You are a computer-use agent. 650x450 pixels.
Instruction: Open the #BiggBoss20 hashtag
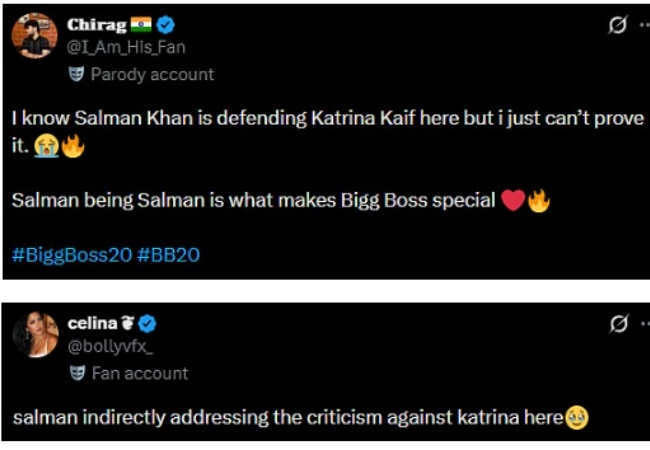pos(72,255)
